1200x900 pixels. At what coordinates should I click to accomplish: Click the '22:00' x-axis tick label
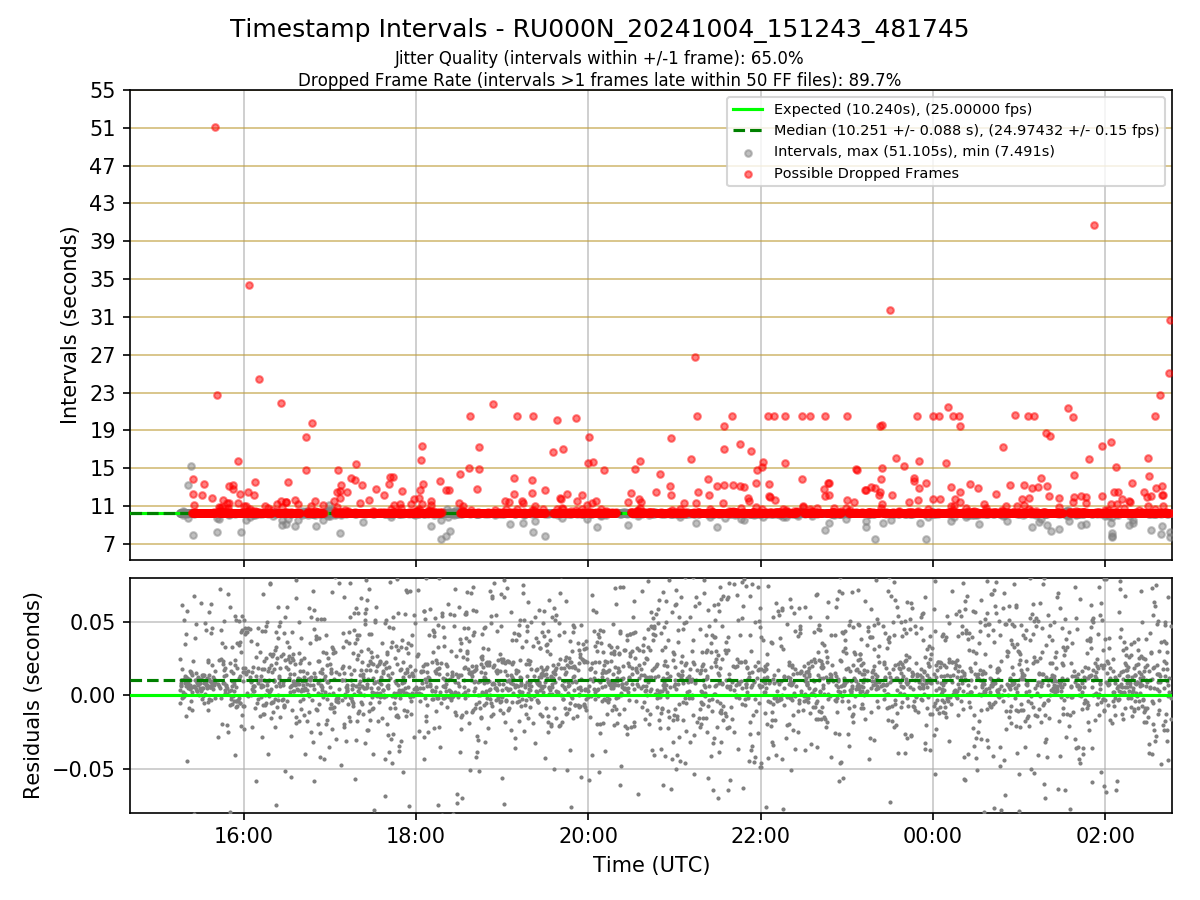coord(760,834)
